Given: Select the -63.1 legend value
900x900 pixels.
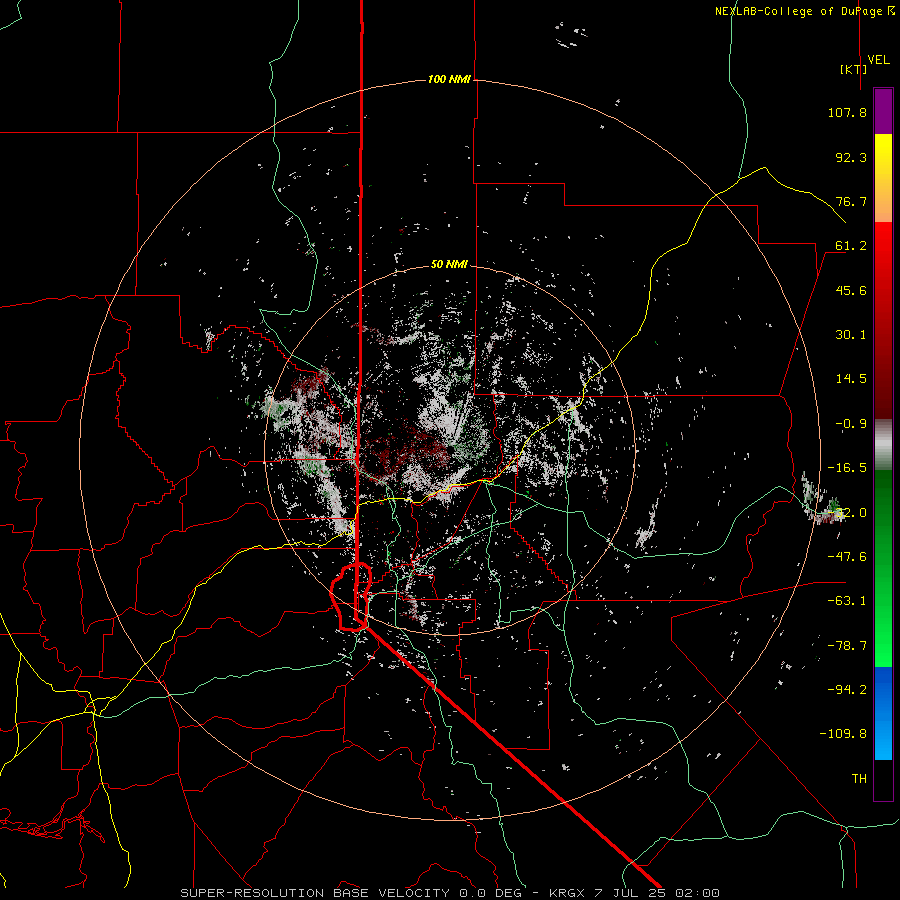Looking at the screenshot, I should click(847, 601).
